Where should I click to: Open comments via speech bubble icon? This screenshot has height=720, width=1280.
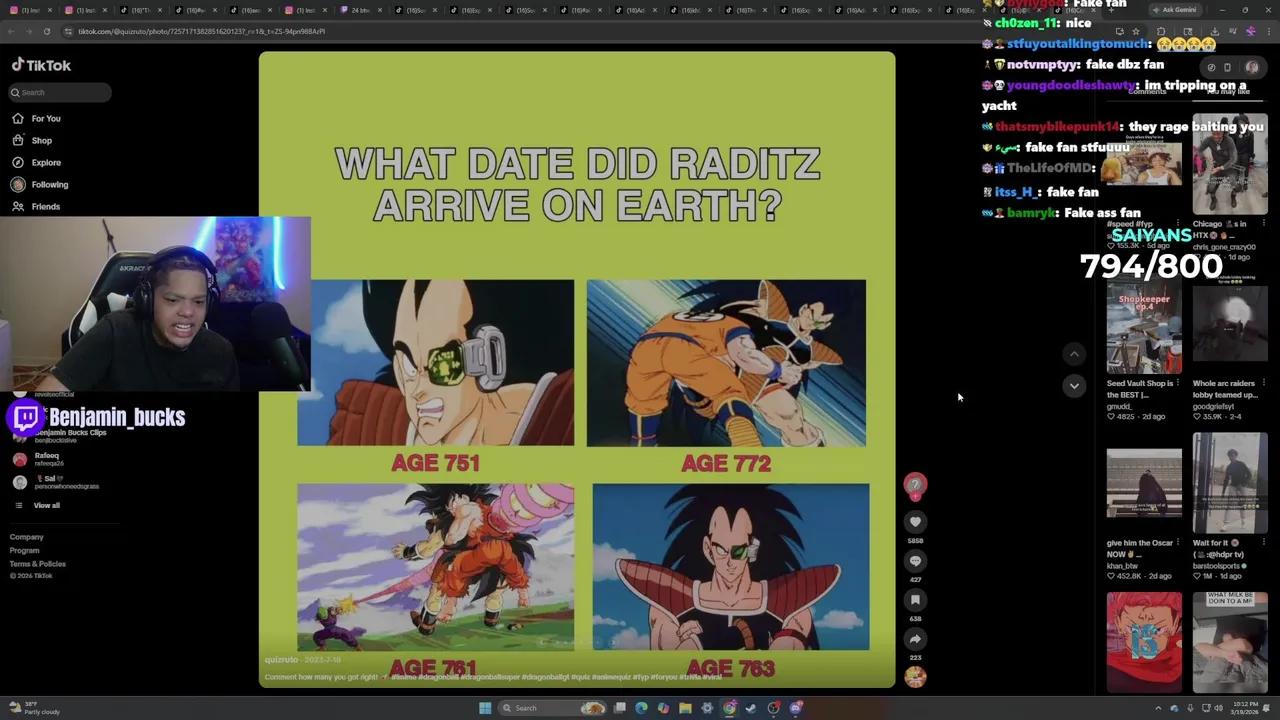click(x=915, y=561)
